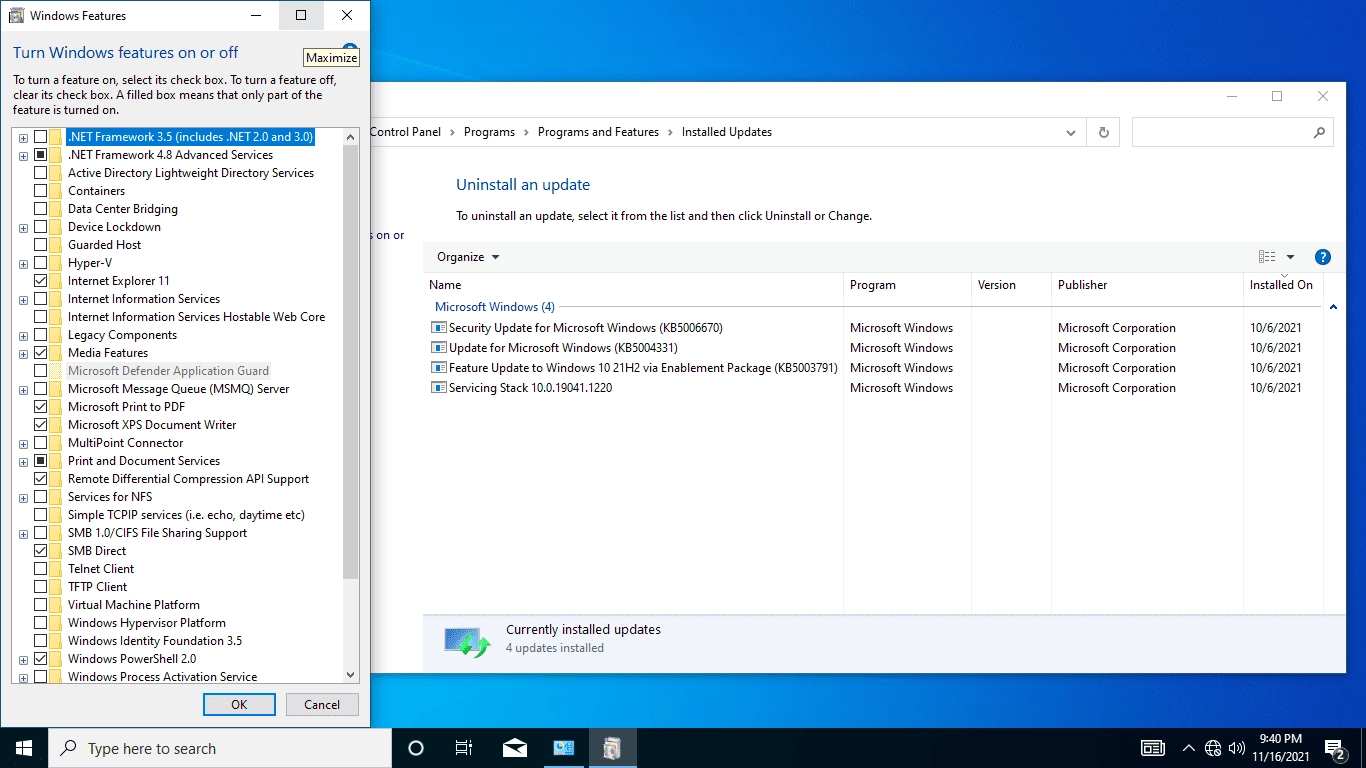Click the Currently installed updates icon
This screenshot has width=1366, height=768.
(x=467, y=641)
